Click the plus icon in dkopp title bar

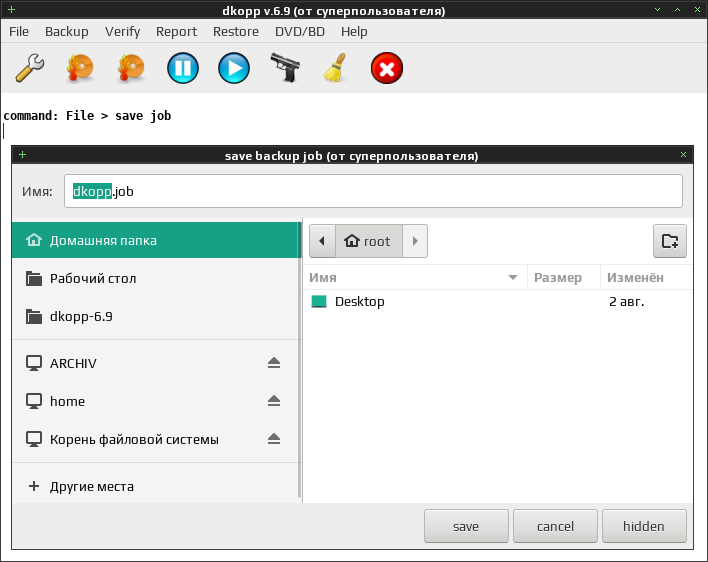11,9
